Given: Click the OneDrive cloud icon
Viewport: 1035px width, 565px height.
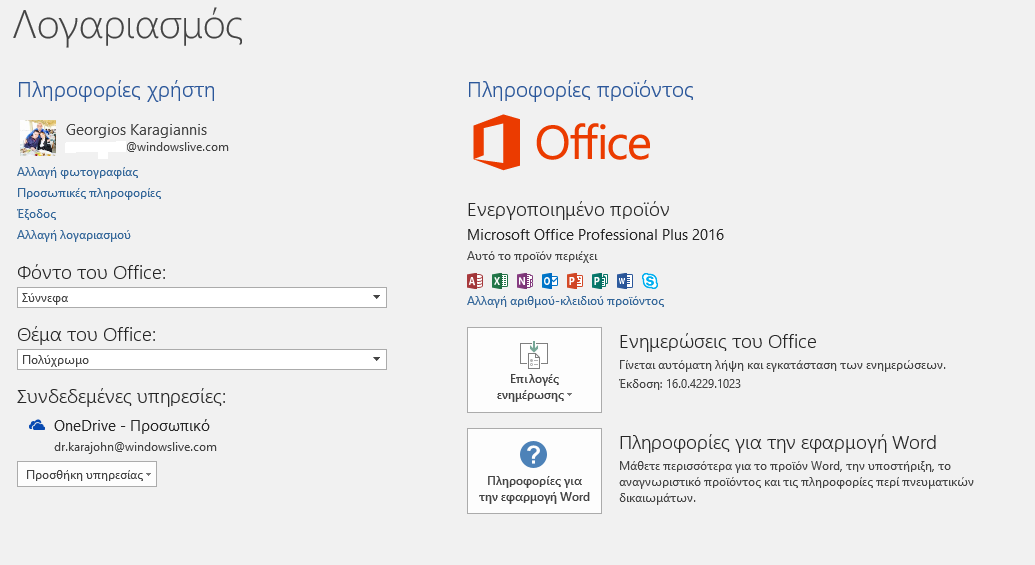Looking at the screenshot, I should click(37, 425).
